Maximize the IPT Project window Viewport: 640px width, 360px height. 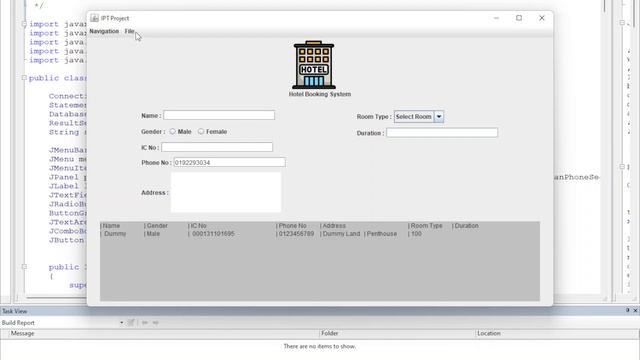tap(519, 18)
